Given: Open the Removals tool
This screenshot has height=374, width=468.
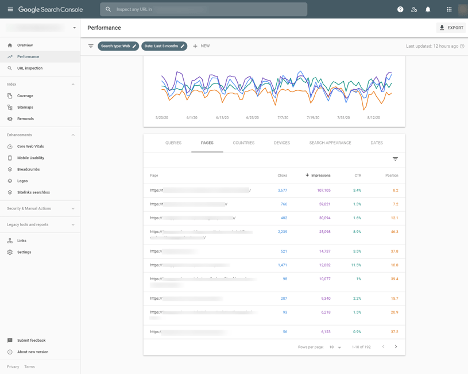Looking at the screenshot, I should (40, 119).
